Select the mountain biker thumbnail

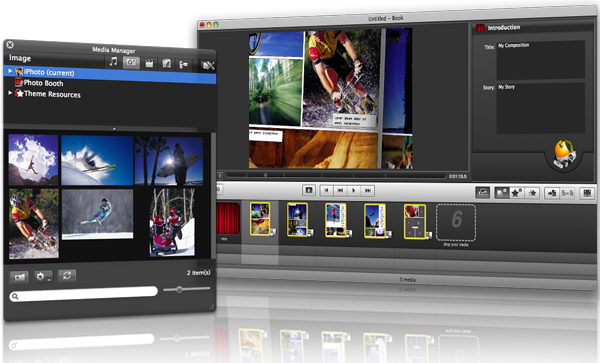click(x=34, y=223)
